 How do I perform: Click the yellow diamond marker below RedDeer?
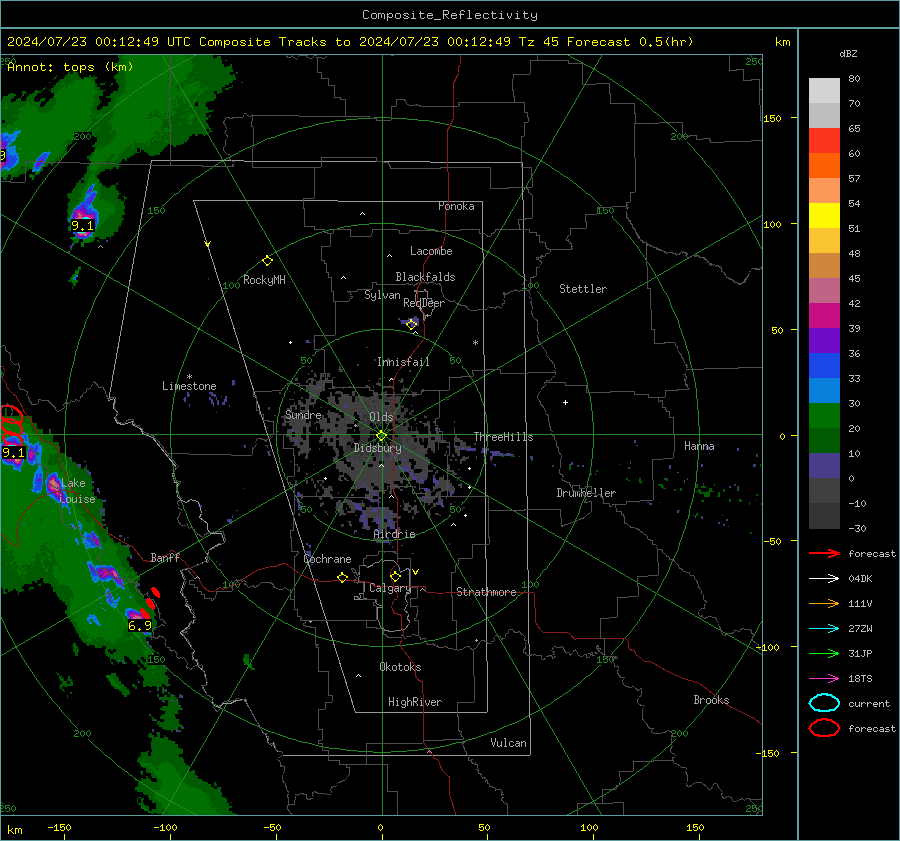click(412, 325)
